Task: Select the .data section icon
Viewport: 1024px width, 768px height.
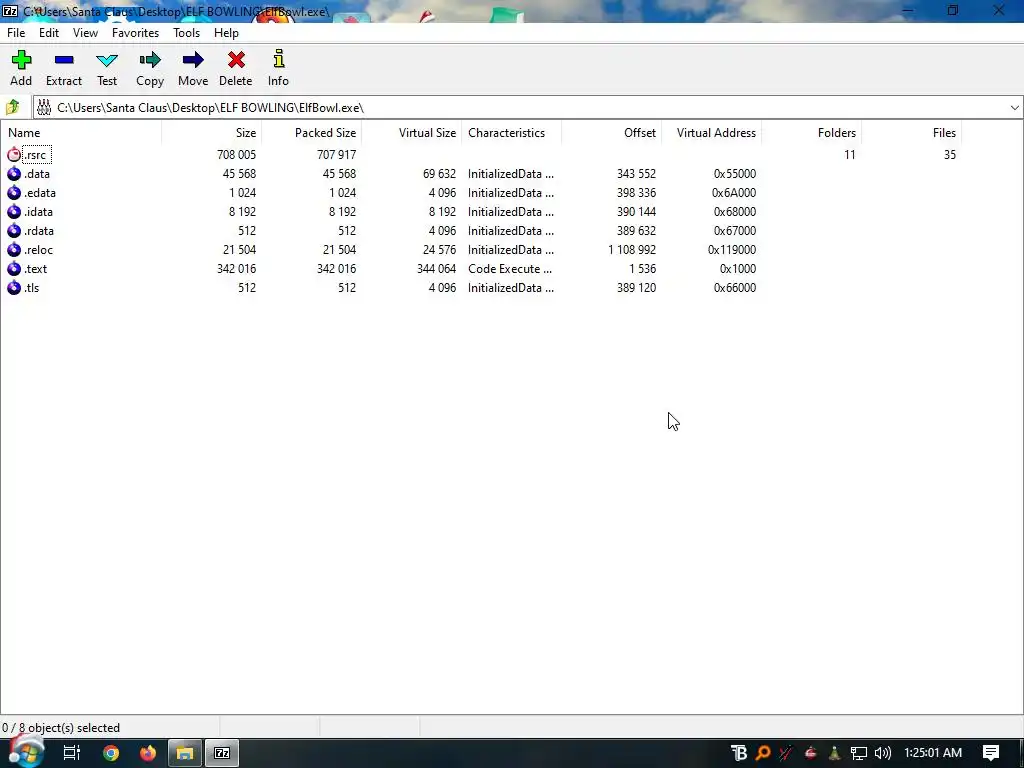Action: (x=14, y=174)
